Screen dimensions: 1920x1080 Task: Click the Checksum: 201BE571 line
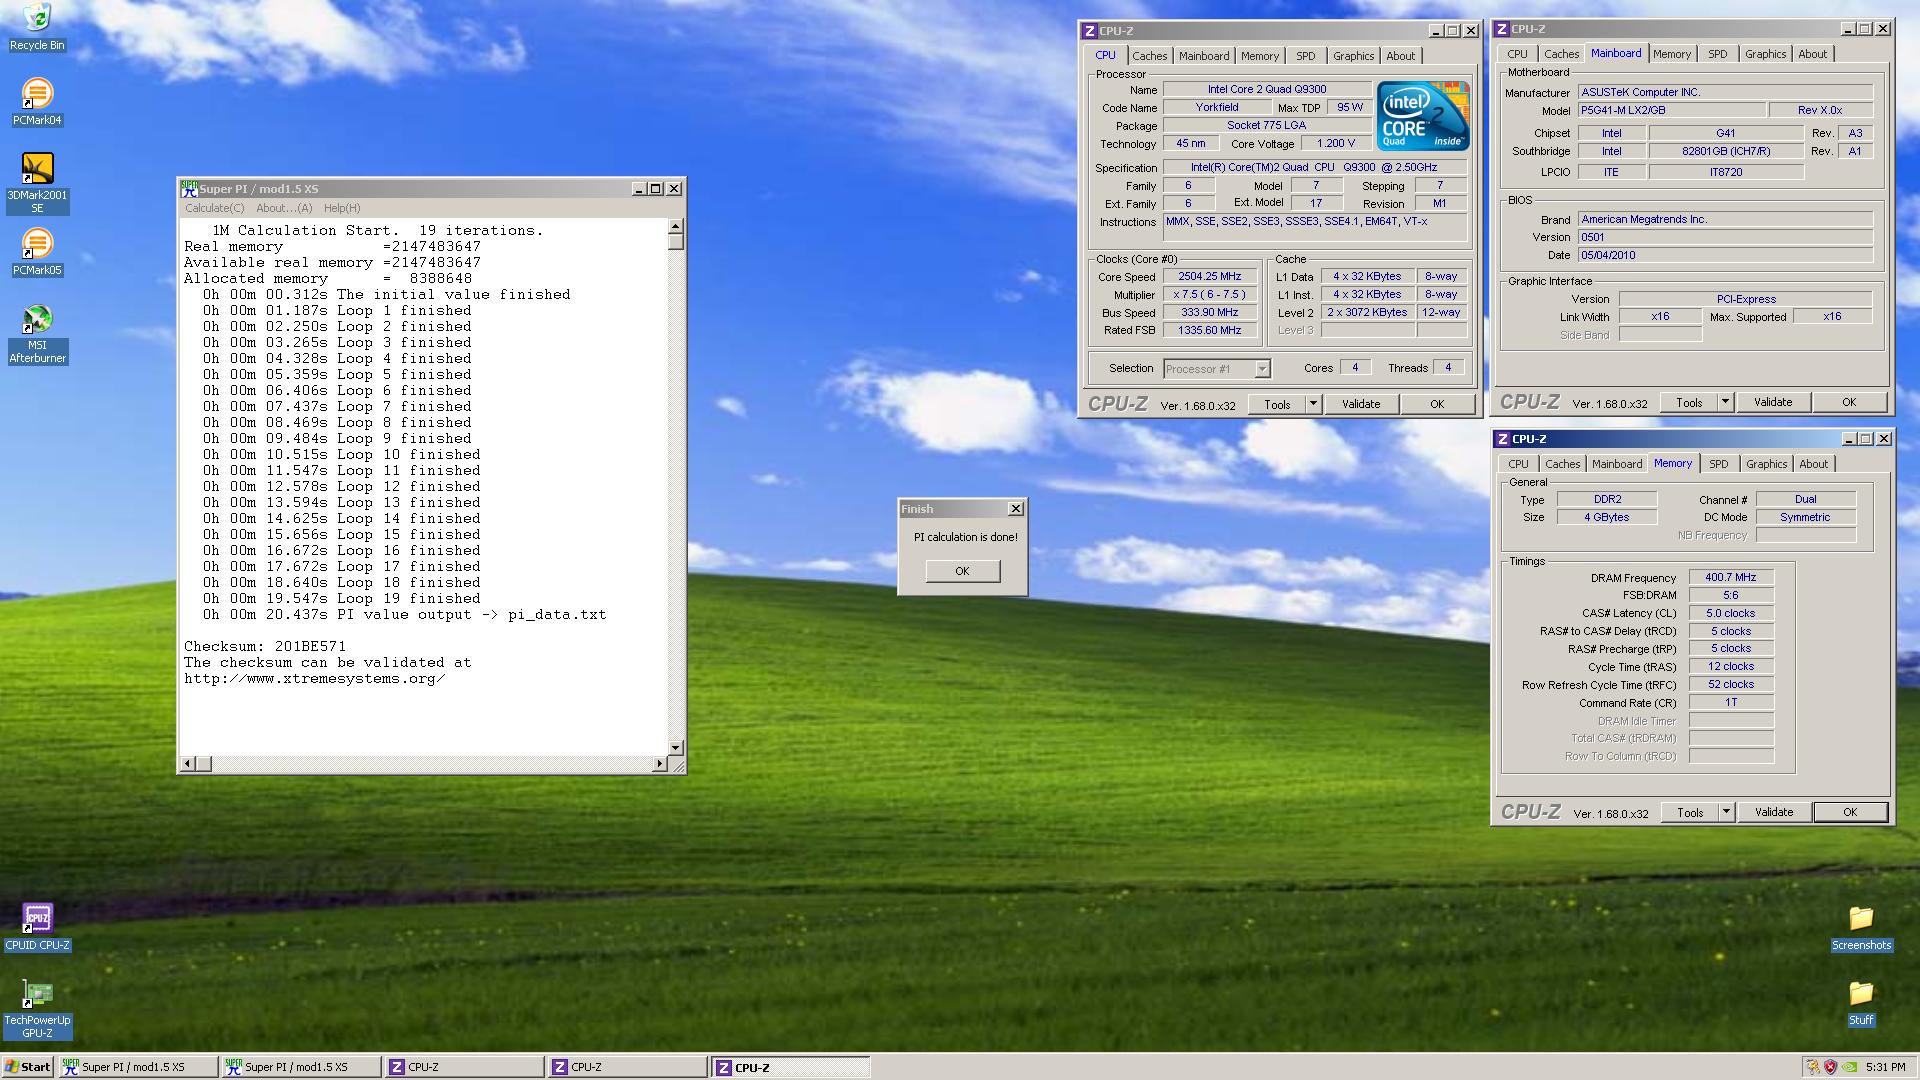point(265,646)
